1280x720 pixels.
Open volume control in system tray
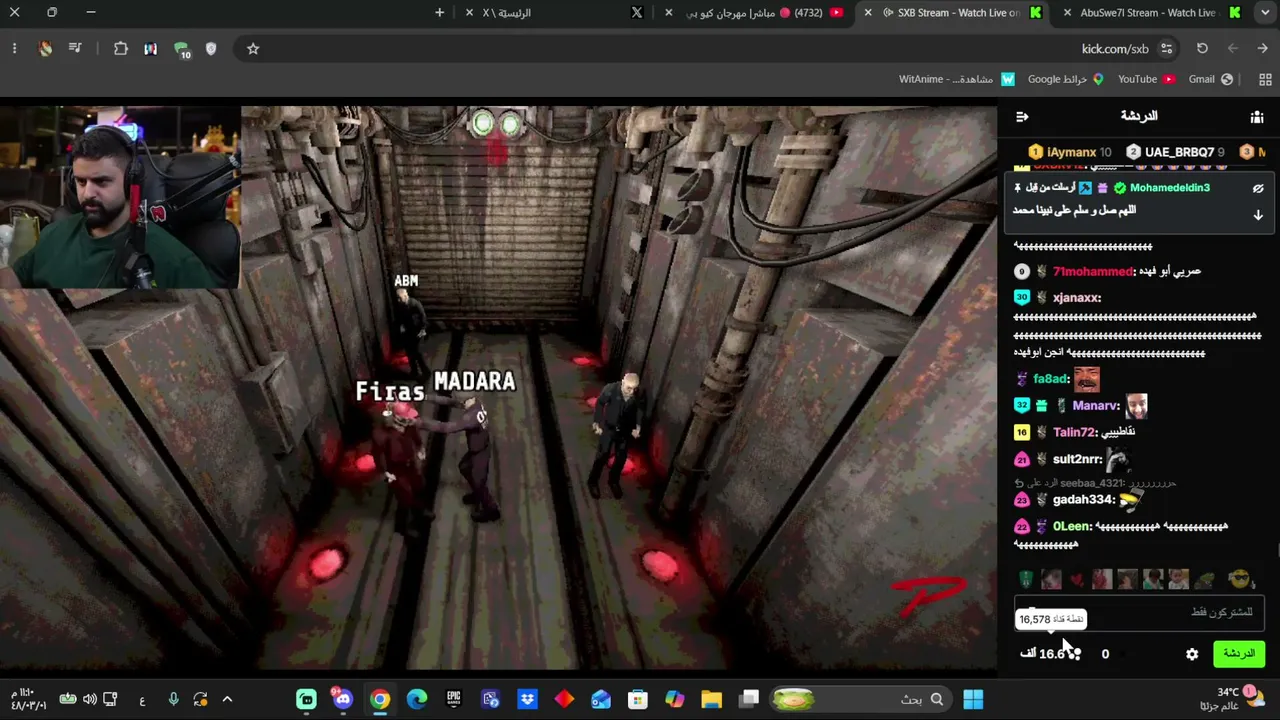coord(90,699)
